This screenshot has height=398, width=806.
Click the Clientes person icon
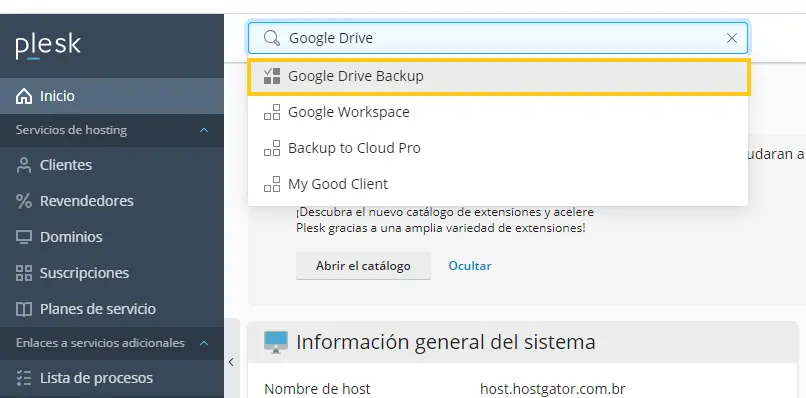pos(24,165)
